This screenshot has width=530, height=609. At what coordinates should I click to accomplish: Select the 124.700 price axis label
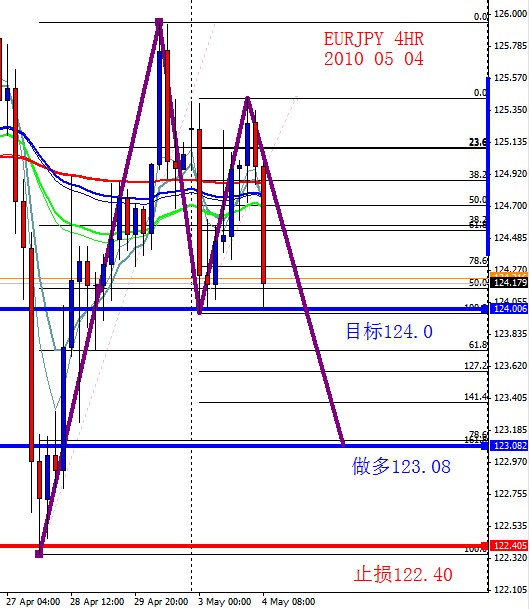point(511,205)
